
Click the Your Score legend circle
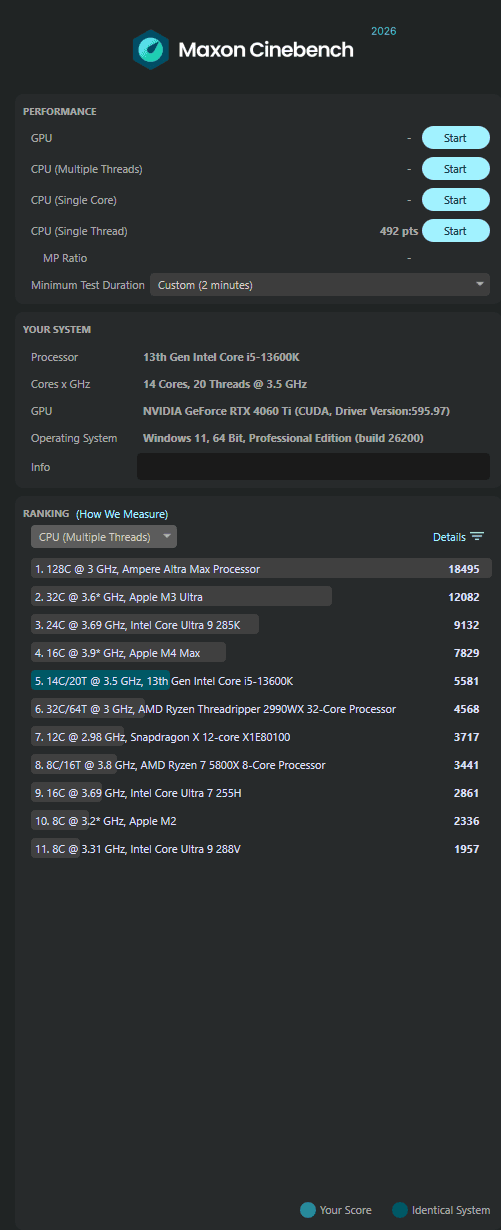click(x=308, y=1210)
